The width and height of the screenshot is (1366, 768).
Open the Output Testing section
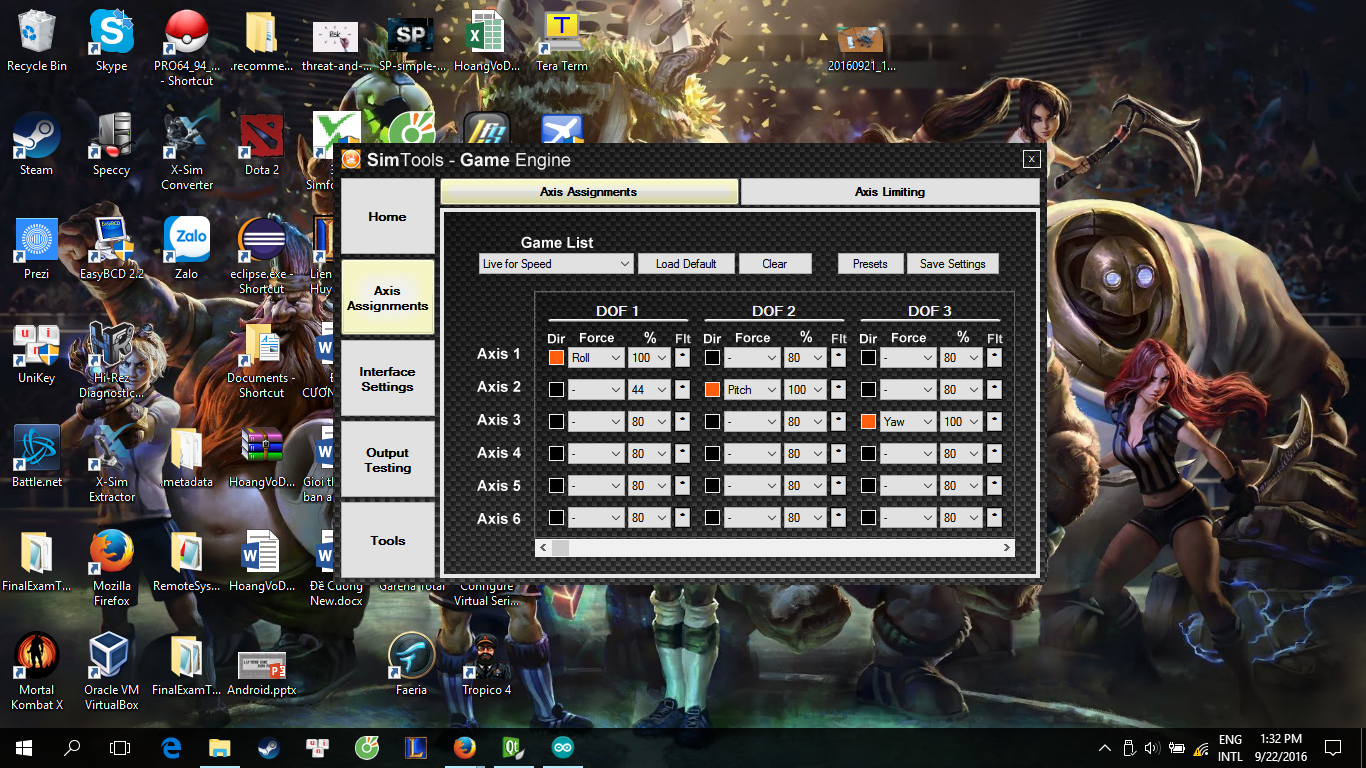pos(387,460)
